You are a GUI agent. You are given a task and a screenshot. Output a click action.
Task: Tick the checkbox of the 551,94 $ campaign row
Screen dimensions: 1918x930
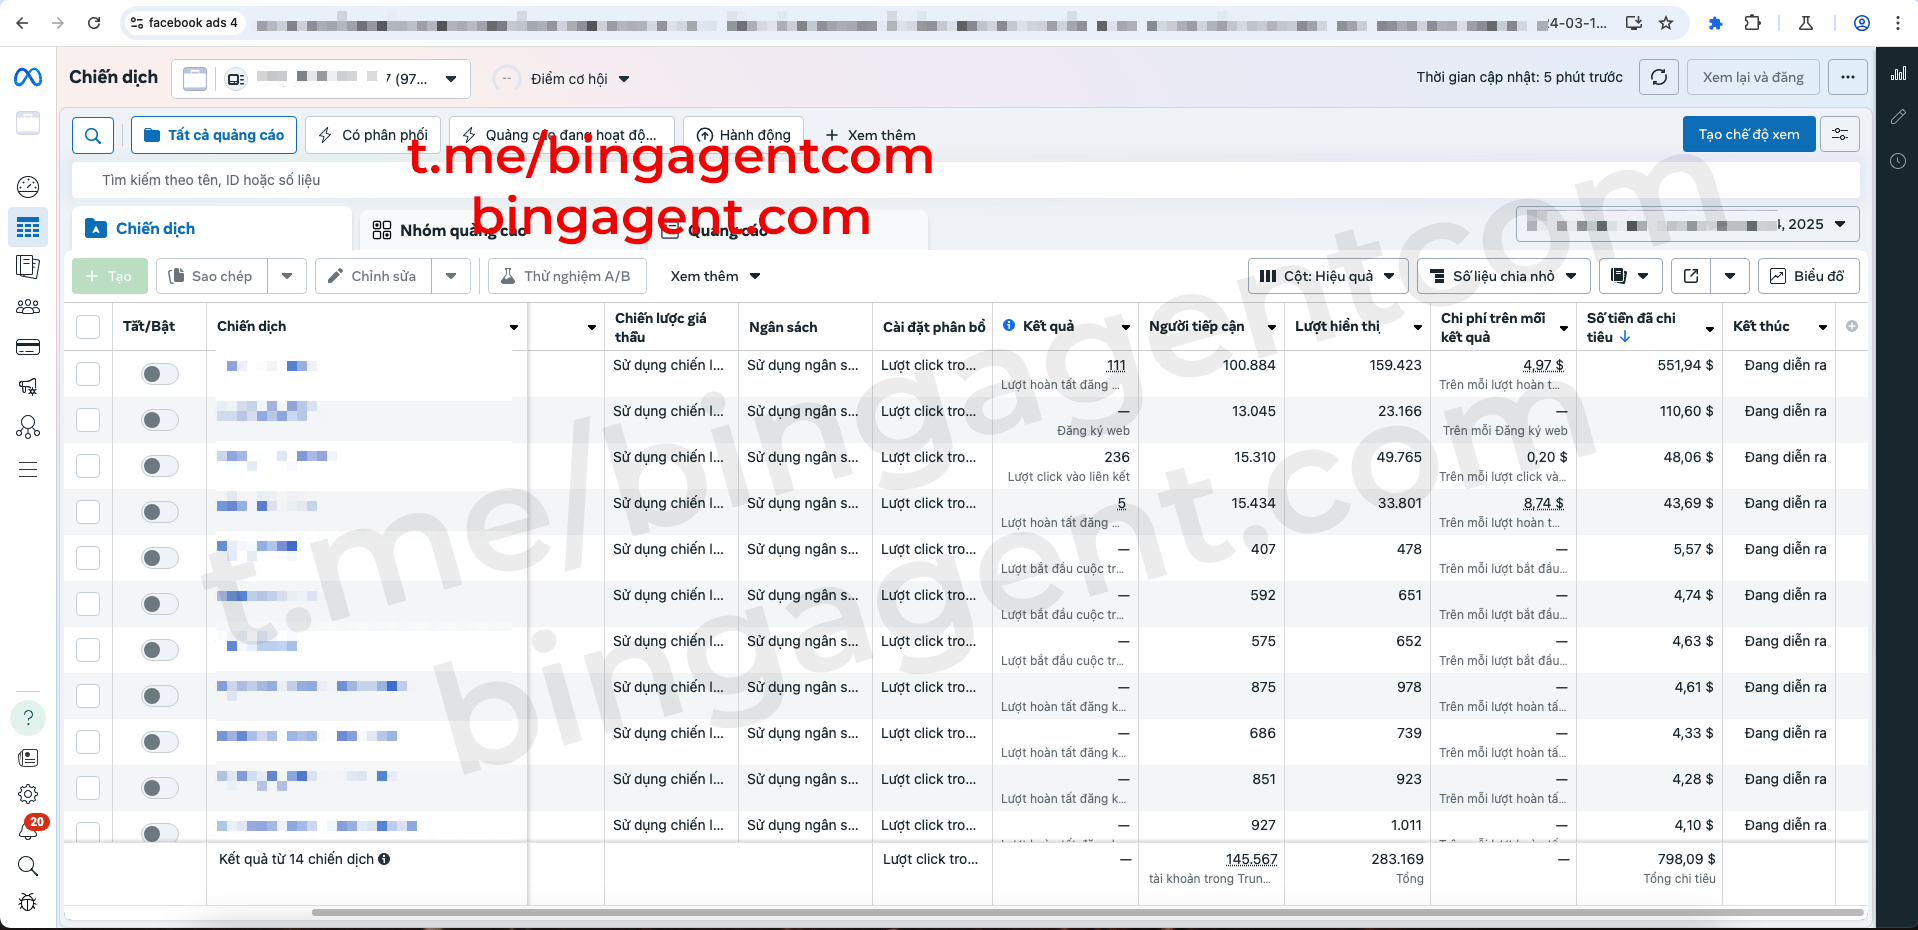(x=88, y=374)
